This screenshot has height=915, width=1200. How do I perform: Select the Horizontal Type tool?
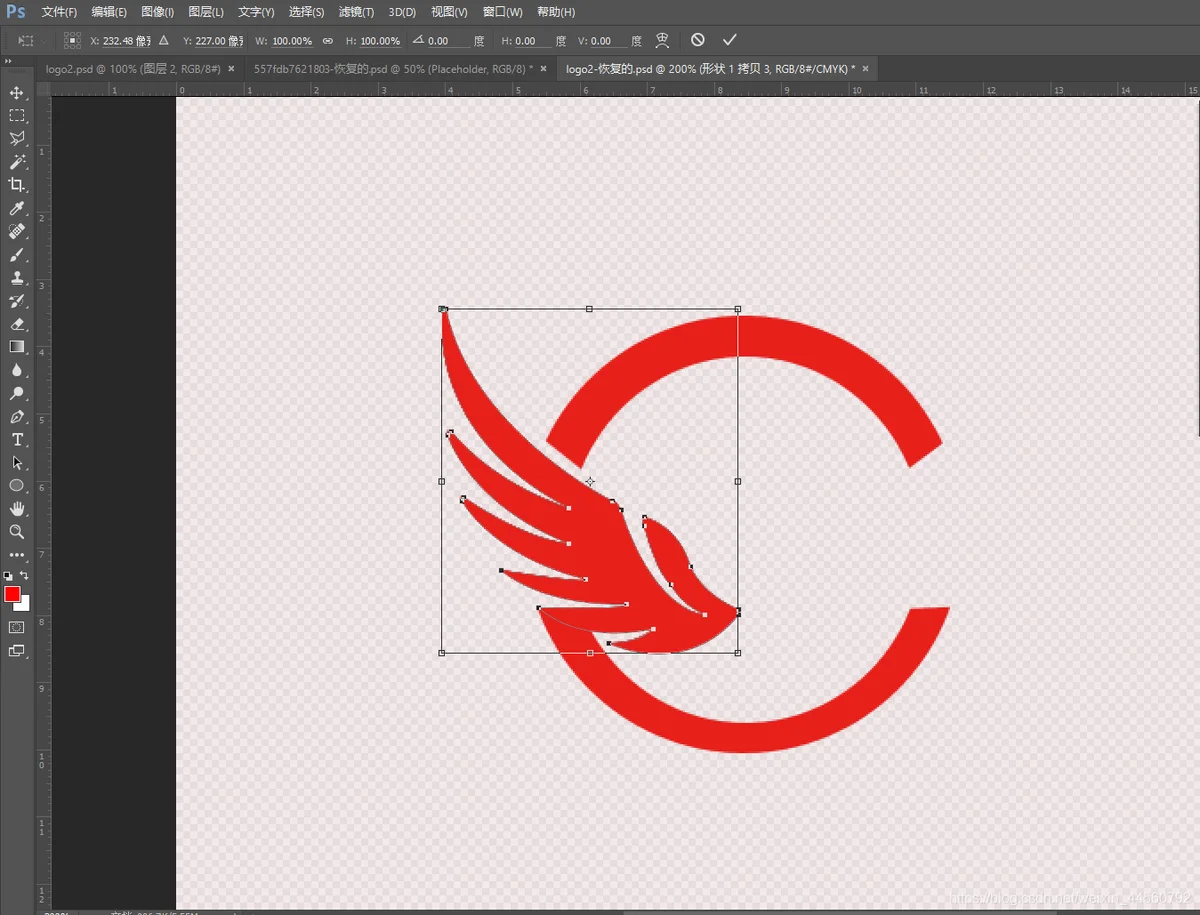[x=17, y=440]
